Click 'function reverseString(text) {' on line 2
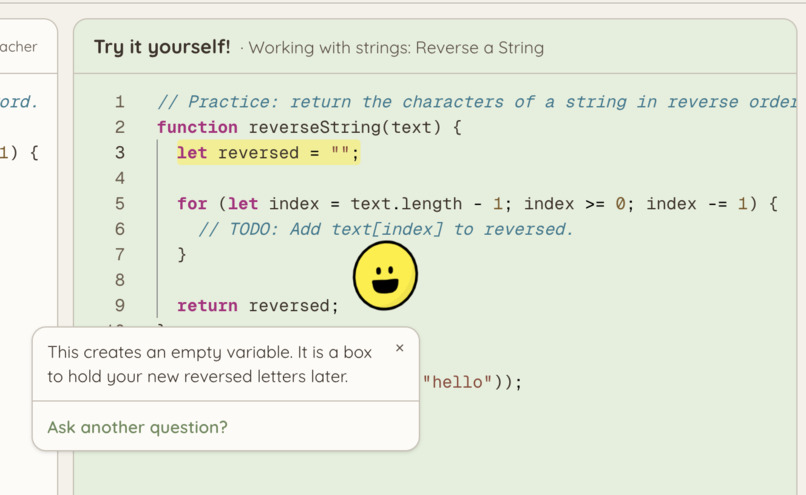 [309, 127]
